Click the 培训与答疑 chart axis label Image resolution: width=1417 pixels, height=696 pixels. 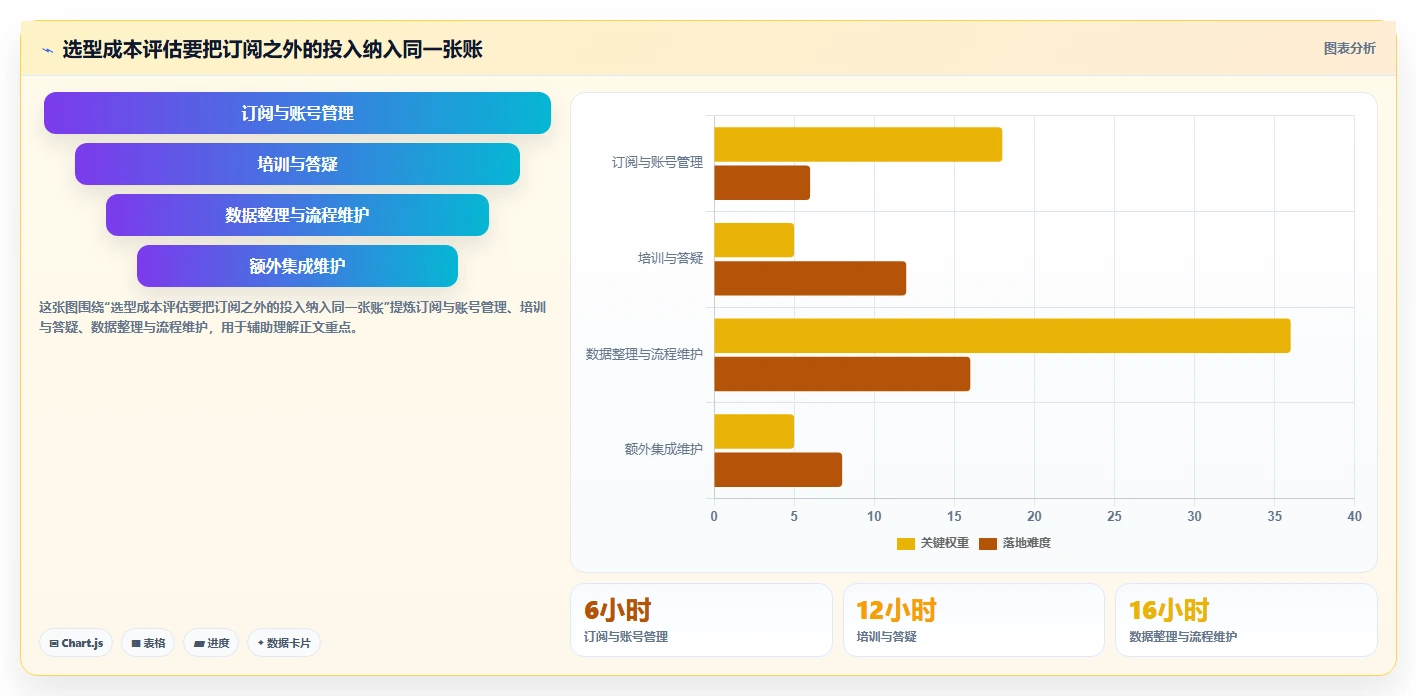coord(671,258)
